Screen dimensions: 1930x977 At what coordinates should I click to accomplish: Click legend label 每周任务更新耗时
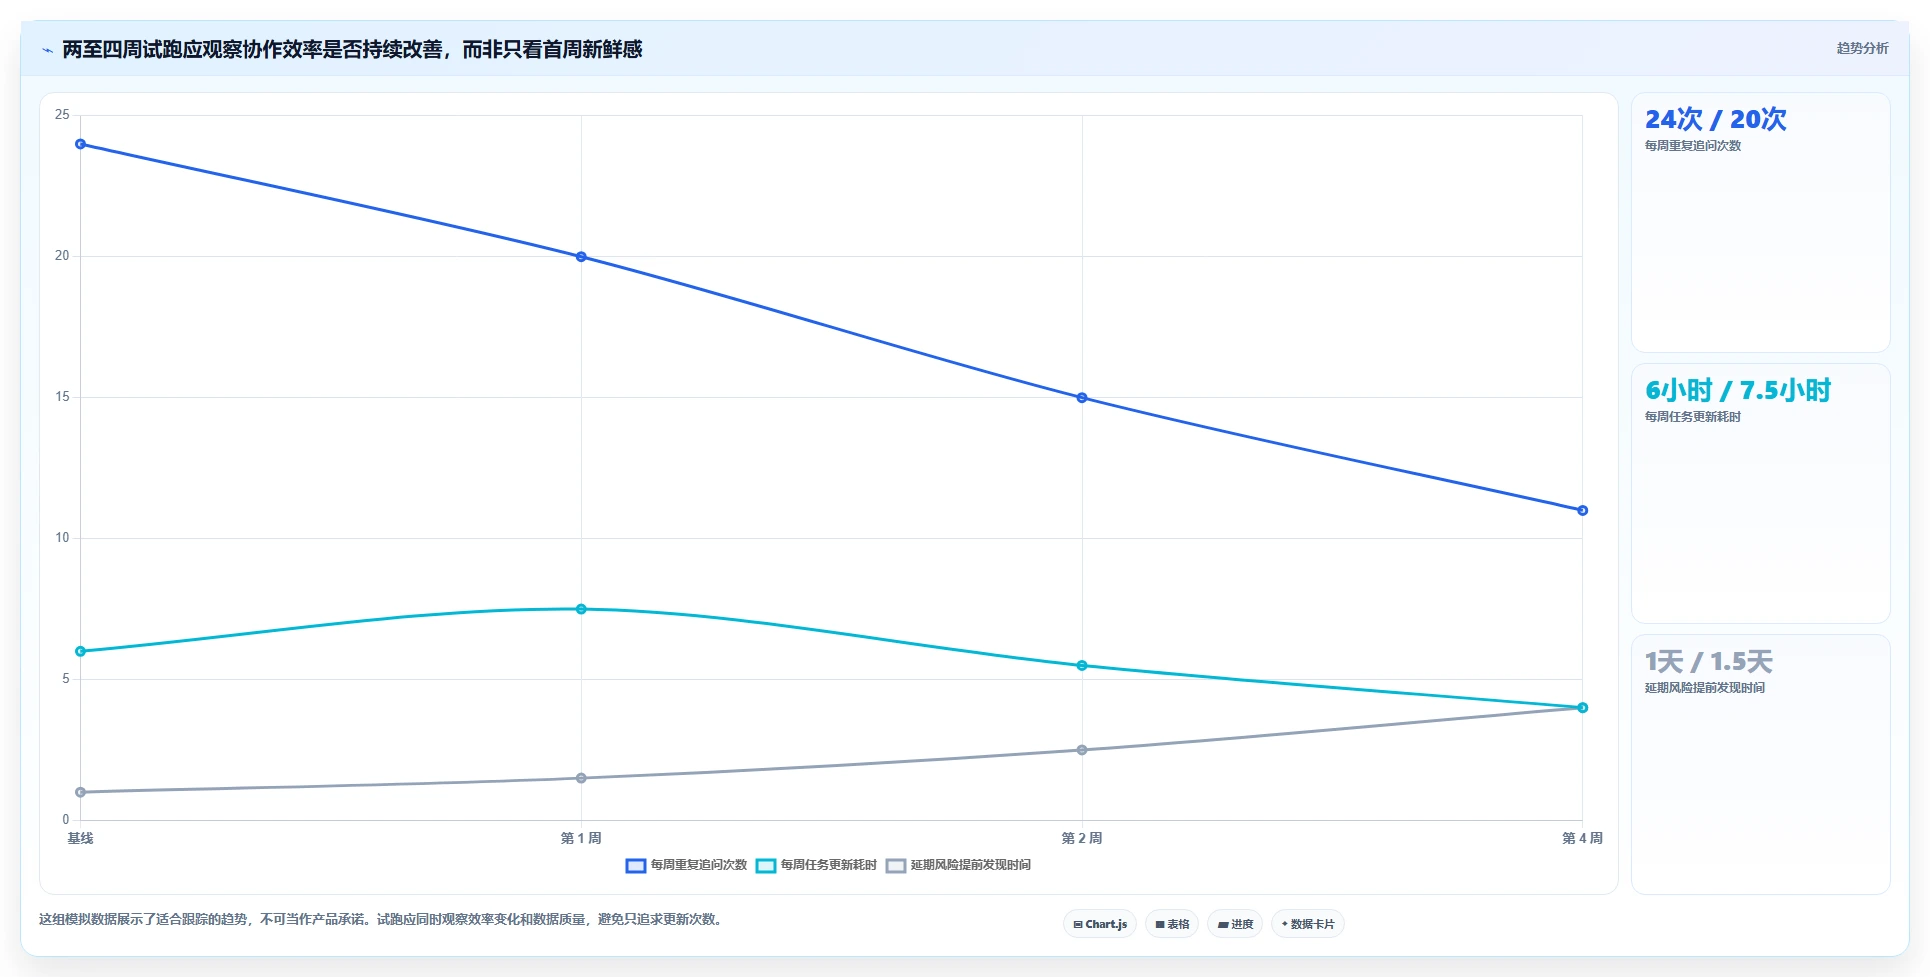click(829, 865)
